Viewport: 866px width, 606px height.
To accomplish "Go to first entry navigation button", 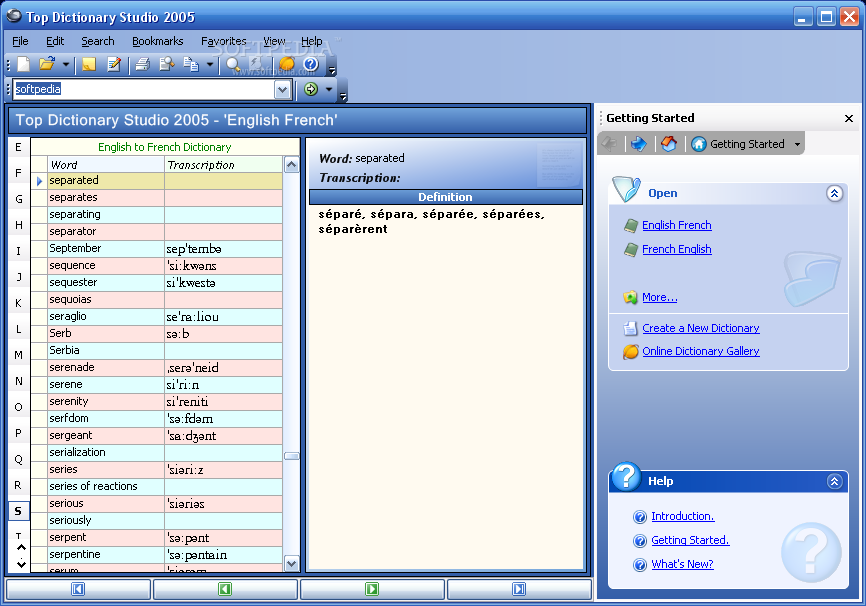I will (78, 589).
